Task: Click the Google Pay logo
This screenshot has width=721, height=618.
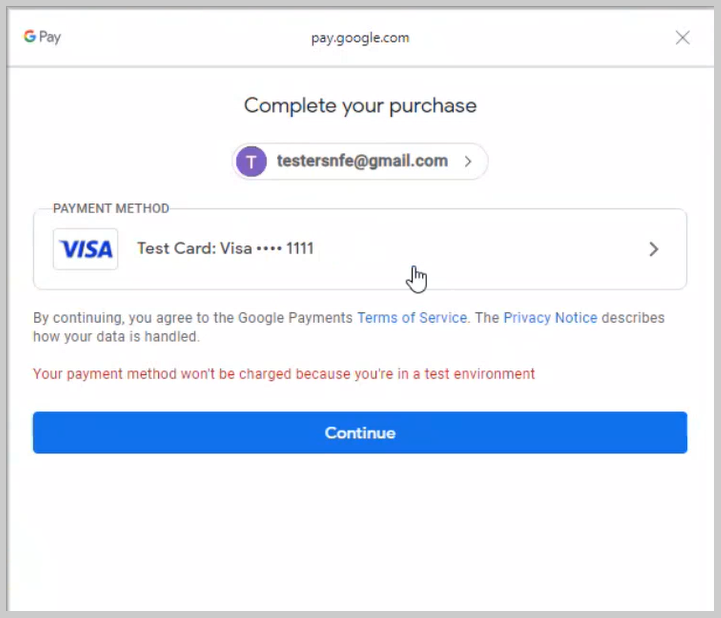Action: (x=42, y=37)
